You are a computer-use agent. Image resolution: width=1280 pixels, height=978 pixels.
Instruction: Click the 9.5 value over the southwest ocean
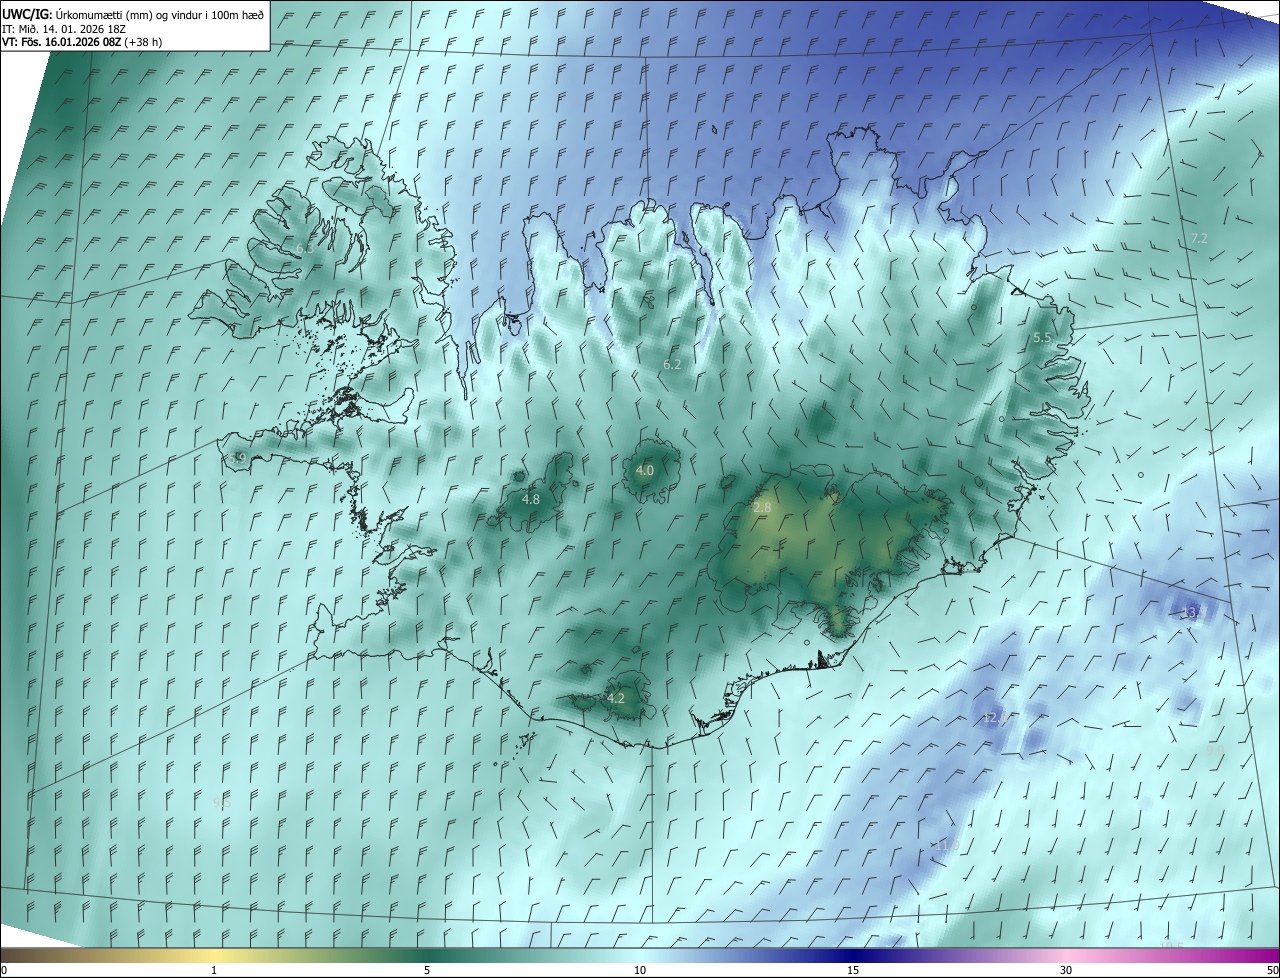222,802
